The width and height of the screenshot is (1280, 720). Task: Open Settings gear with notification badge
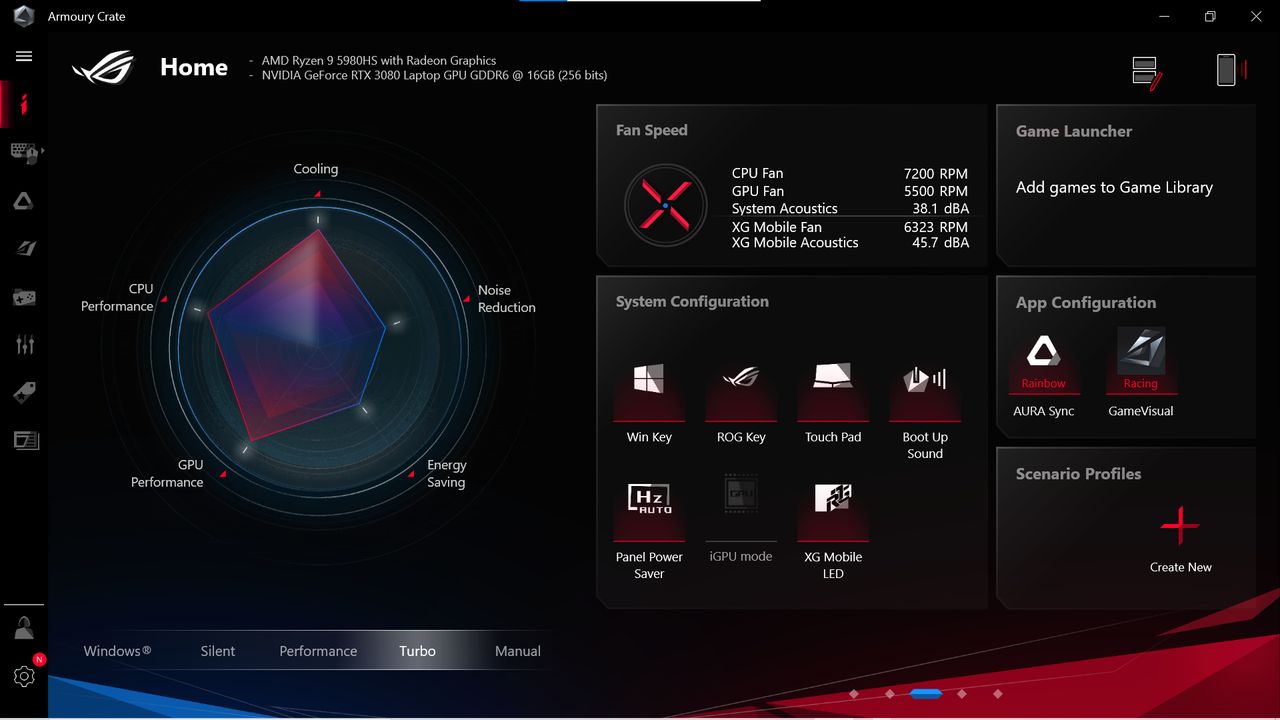tap(24, 676)
